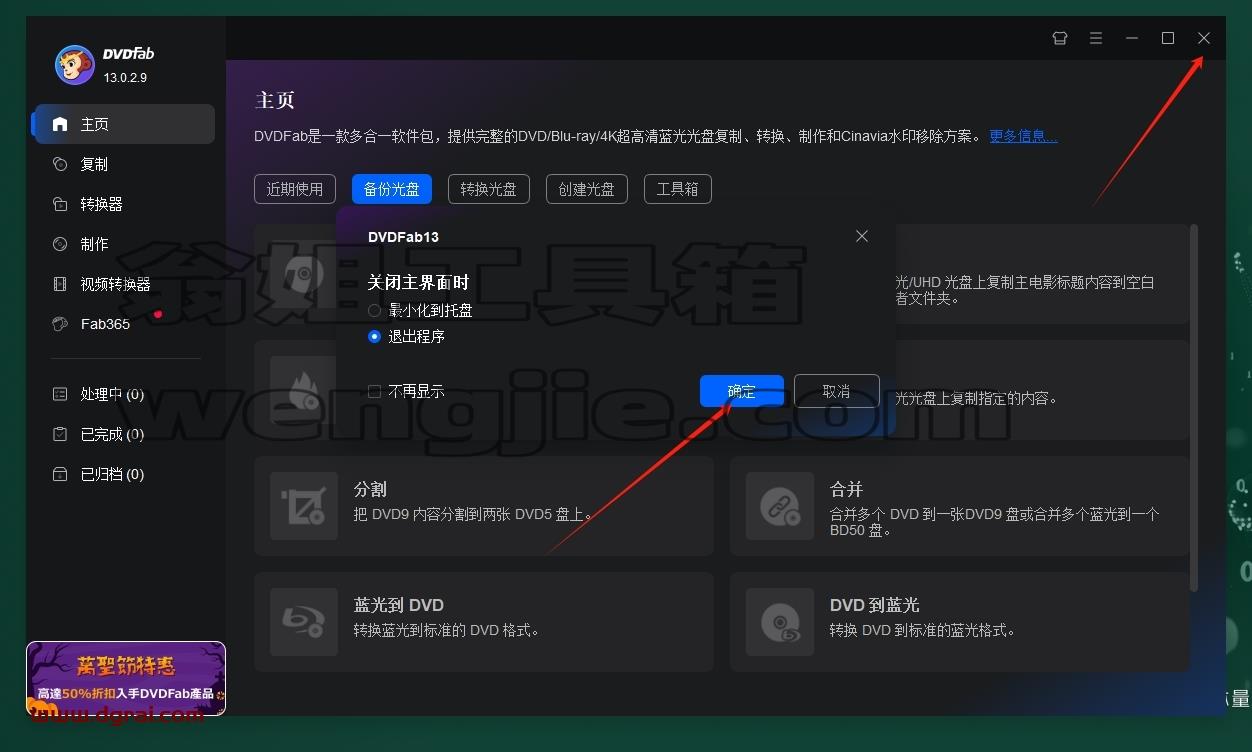1252x752 pixels.
Task: Open the 分割 card title
Action: coord(370,489)
